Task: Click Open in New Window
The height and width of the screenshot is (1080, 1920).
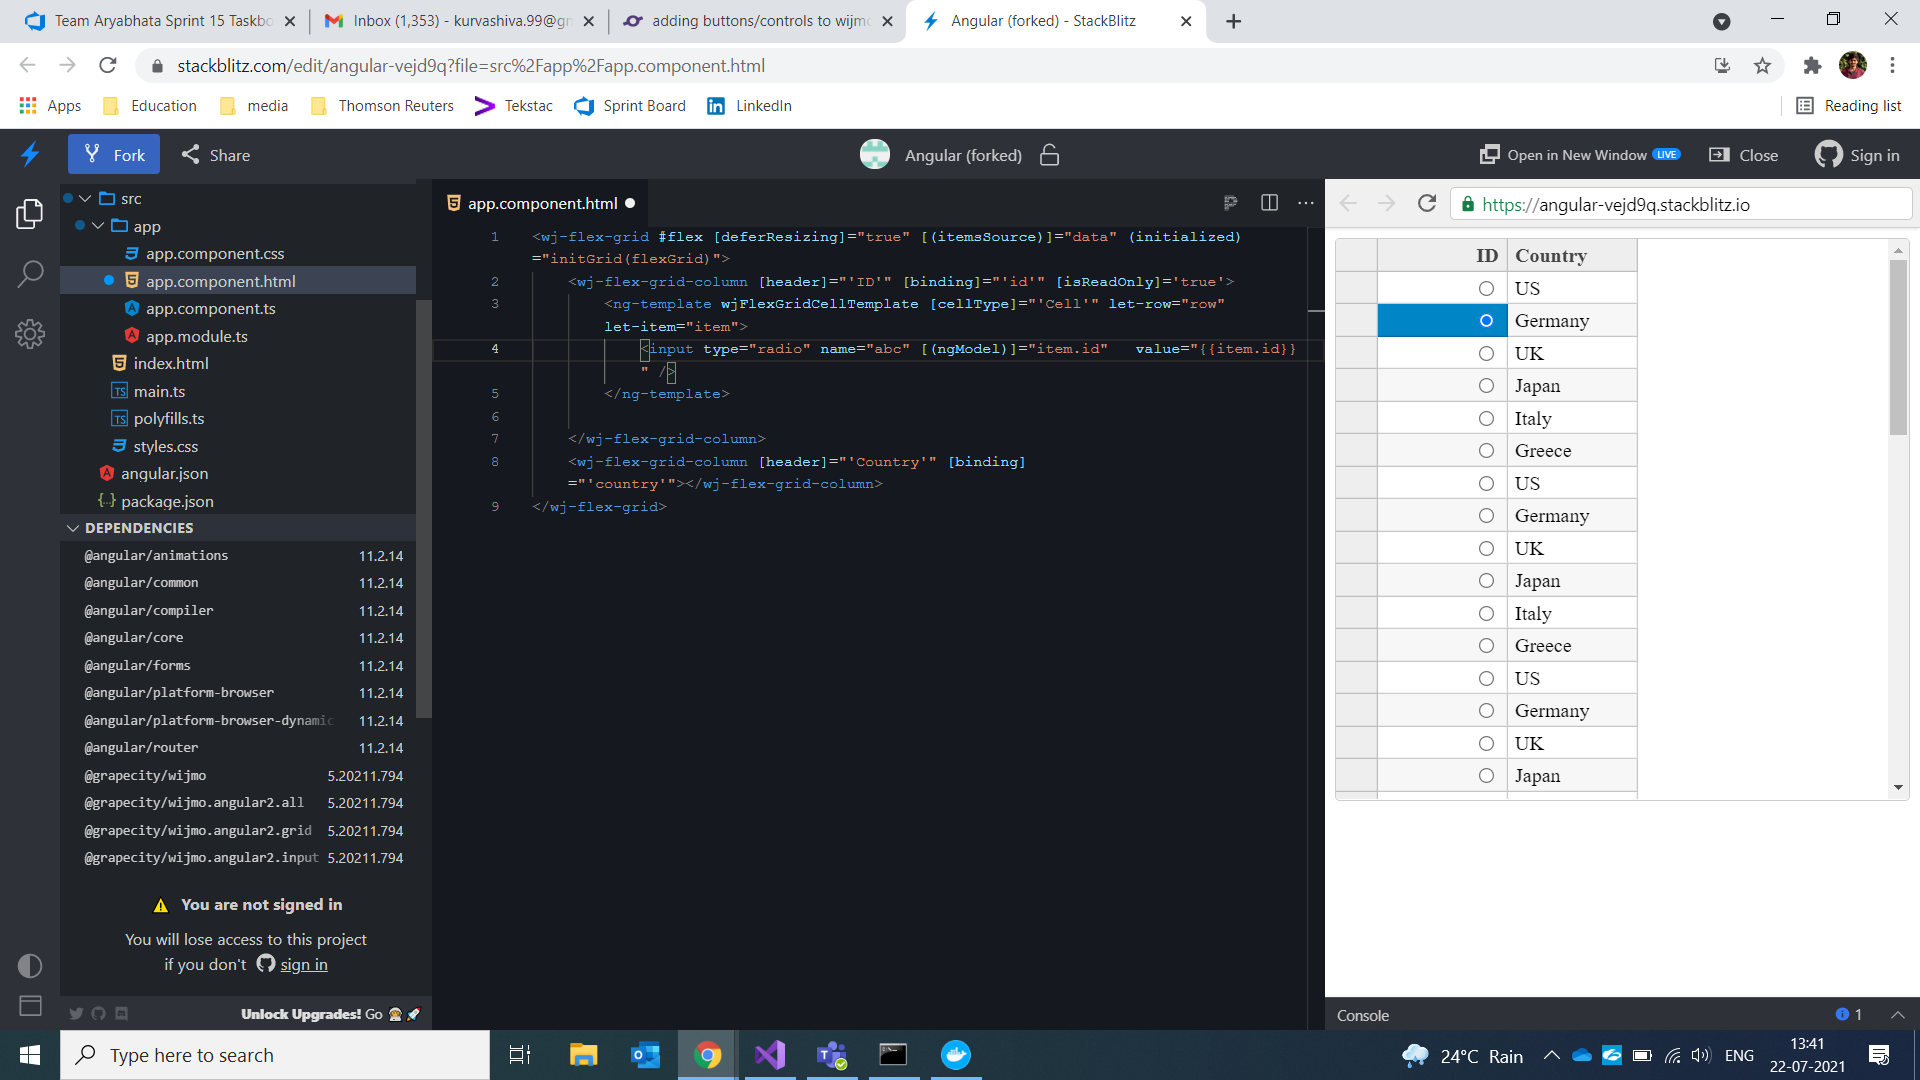Action: (x=1580, y=155)
